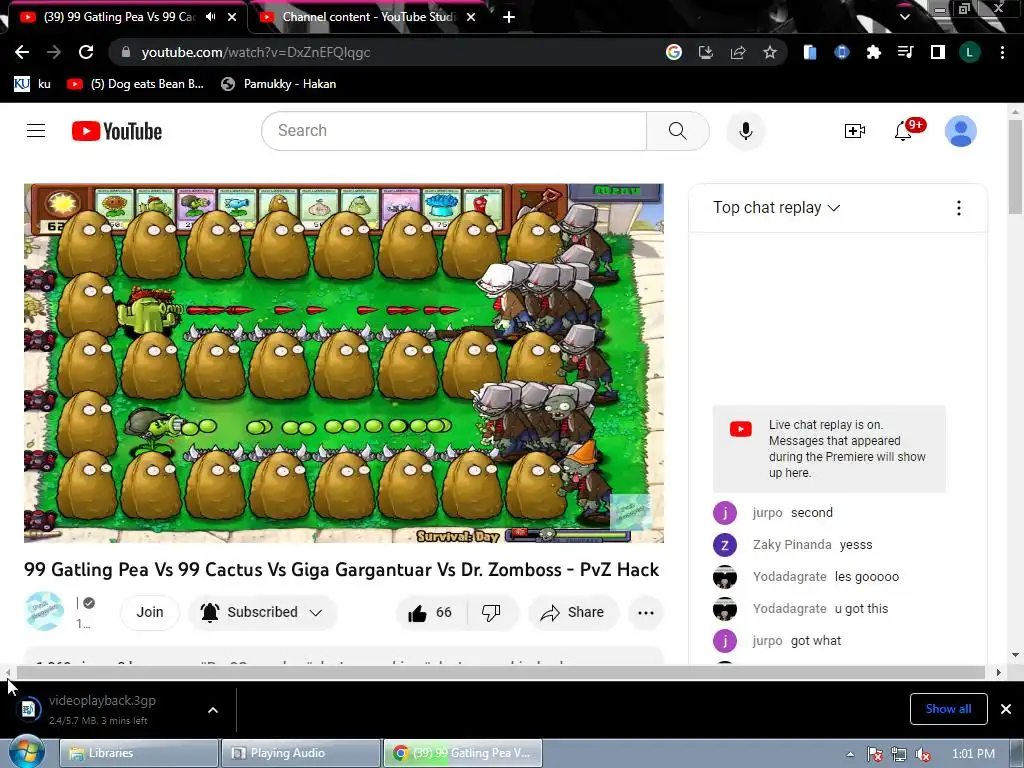Mute the tab via speaker icon
Viewport: 1024px width, 768px height.
click(210, 17)
